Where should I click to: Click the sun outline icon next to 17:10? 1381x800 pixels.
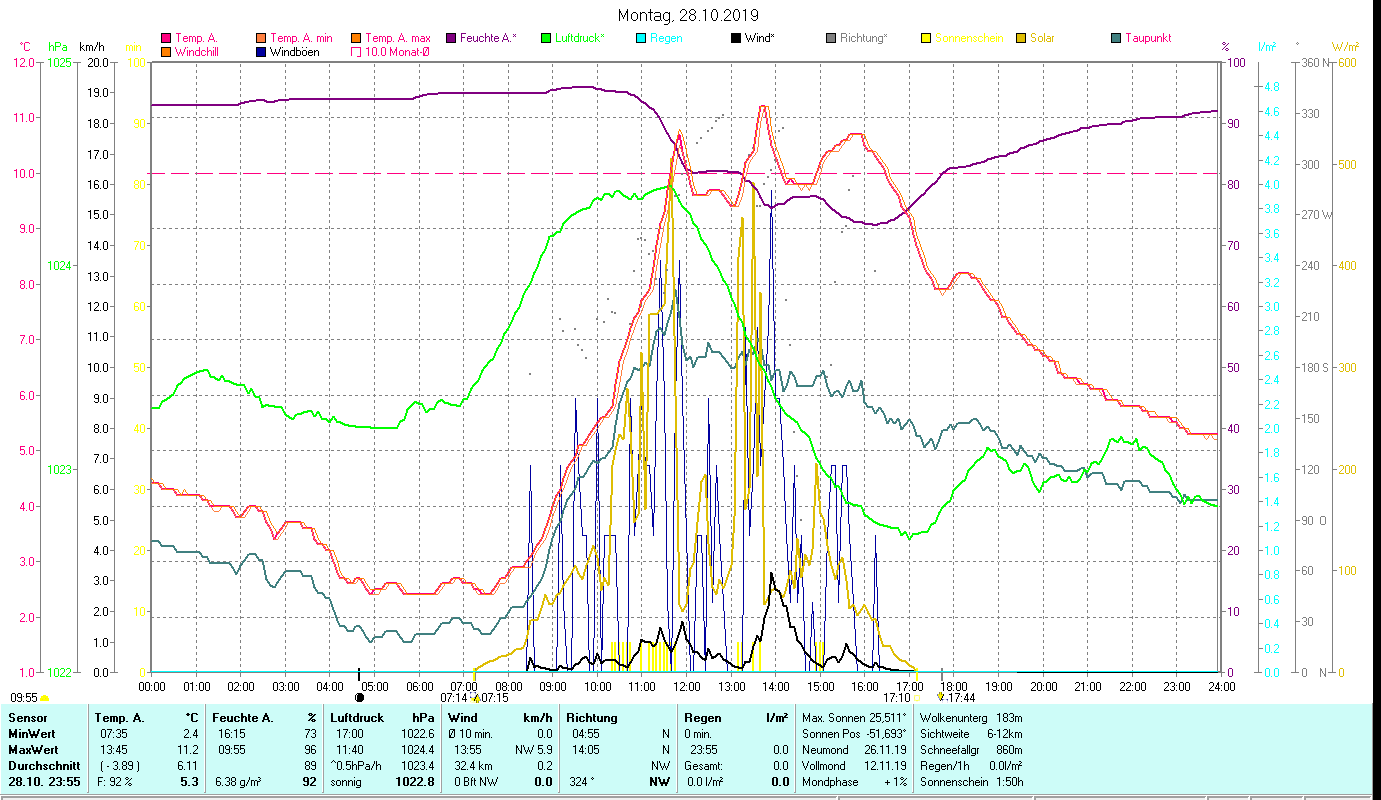[x=916, y=697]
